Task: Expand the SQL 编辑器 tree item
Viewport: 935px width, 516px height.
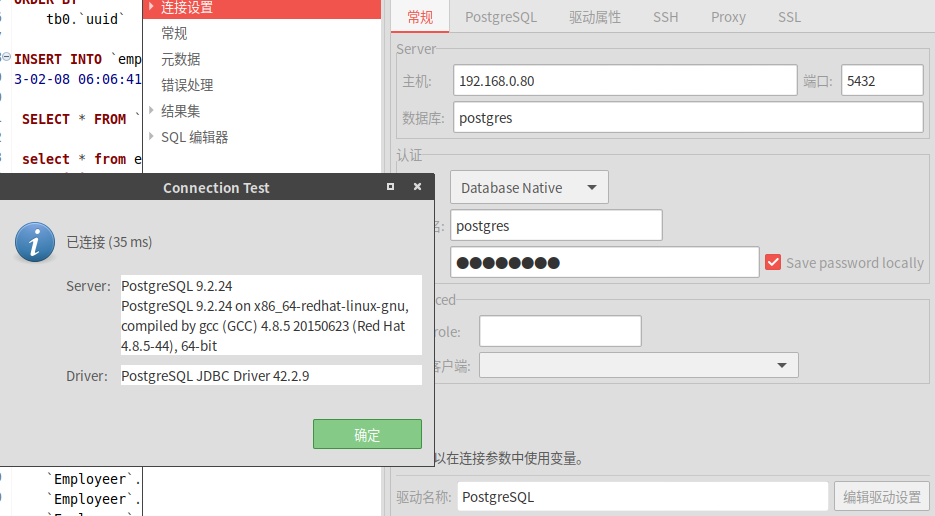Action: 151,137
